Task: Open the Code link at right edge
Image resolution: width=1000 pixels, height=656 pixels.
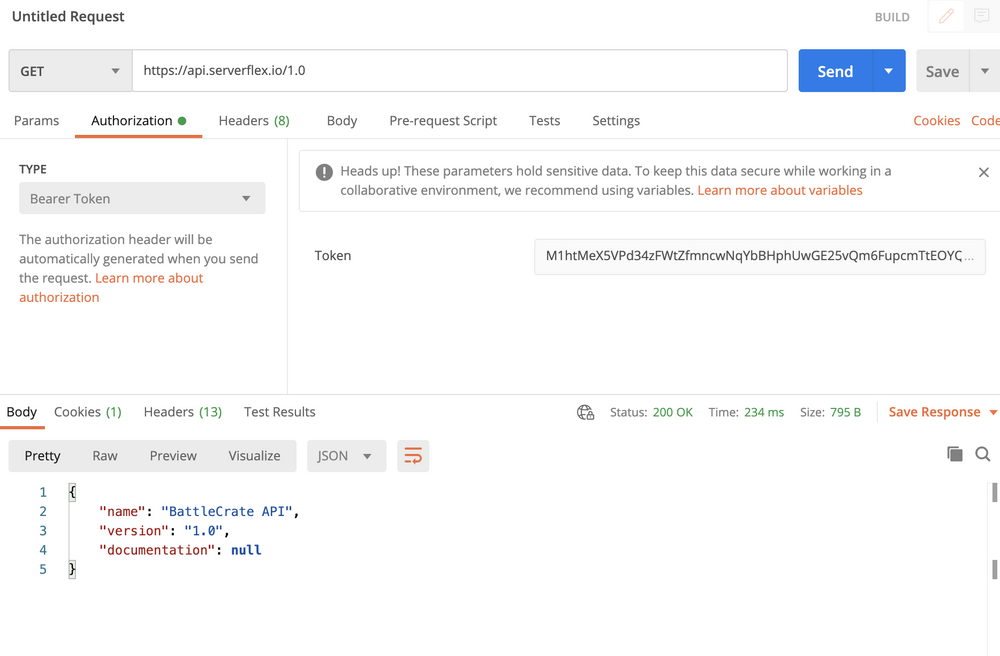Action: (985, 120)
